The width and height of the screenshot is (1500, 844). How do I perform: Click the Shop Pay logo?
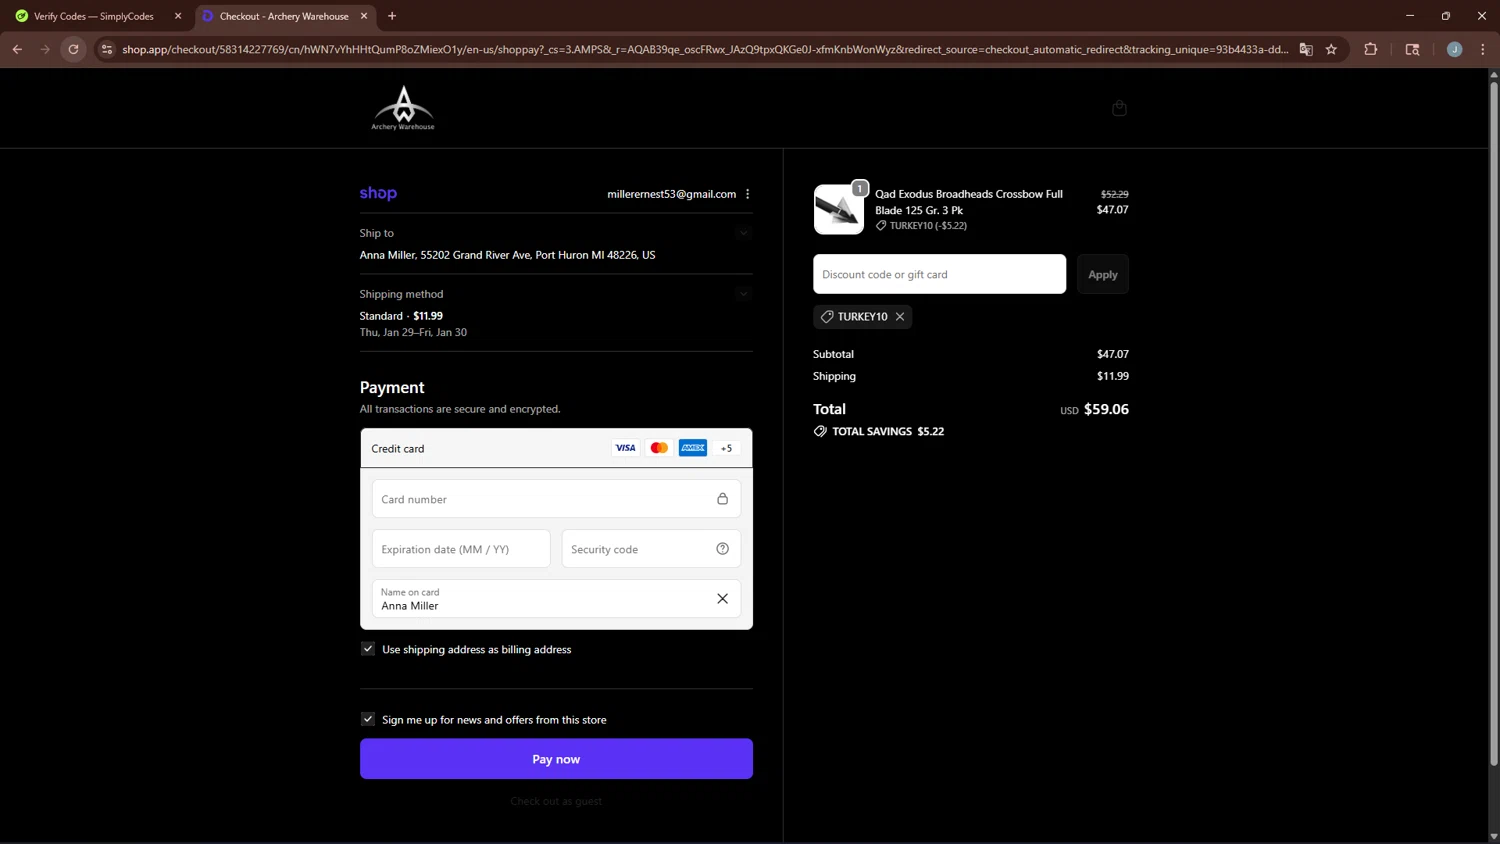click(x=378, y=193)
